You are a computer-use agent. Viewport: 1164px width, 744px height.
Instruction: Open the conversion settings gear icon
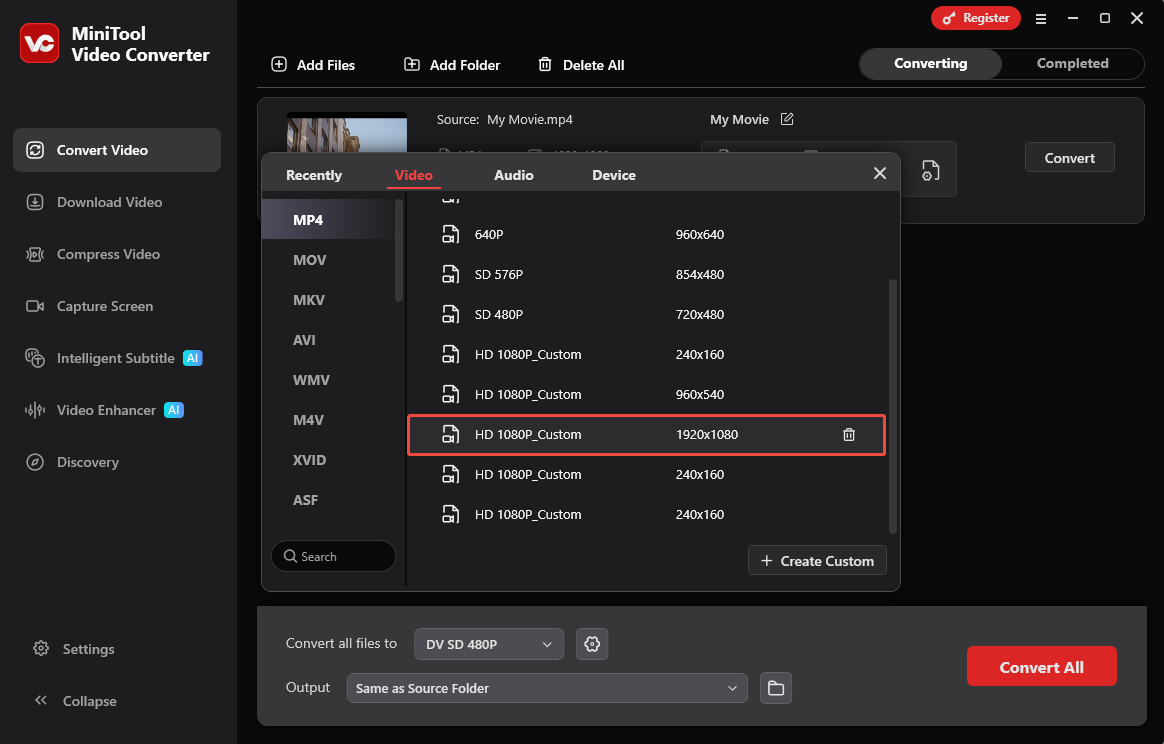[x=592, y=644]
